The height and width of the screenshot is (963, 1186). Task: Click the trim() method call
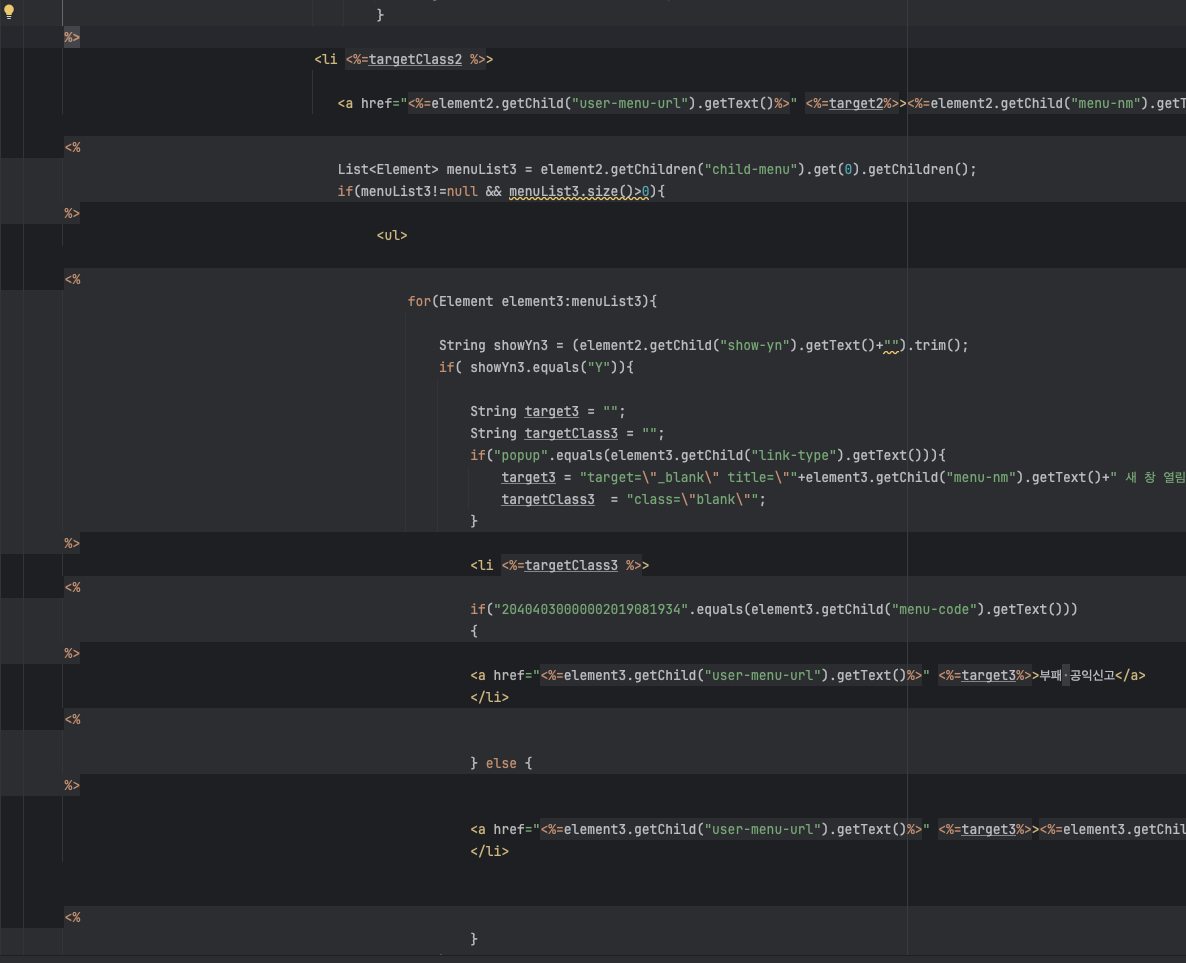point(938,345)
